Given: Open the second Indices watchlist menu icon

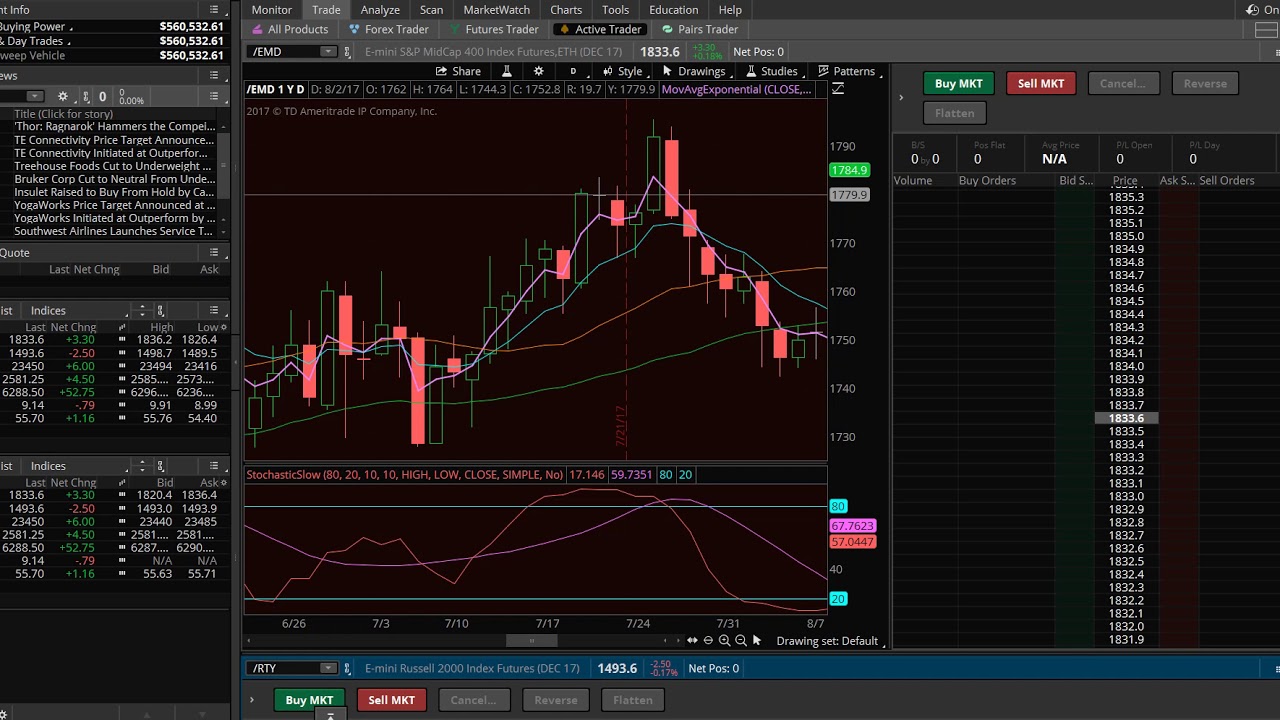Looking at the screenshot, I should point(213,466).
